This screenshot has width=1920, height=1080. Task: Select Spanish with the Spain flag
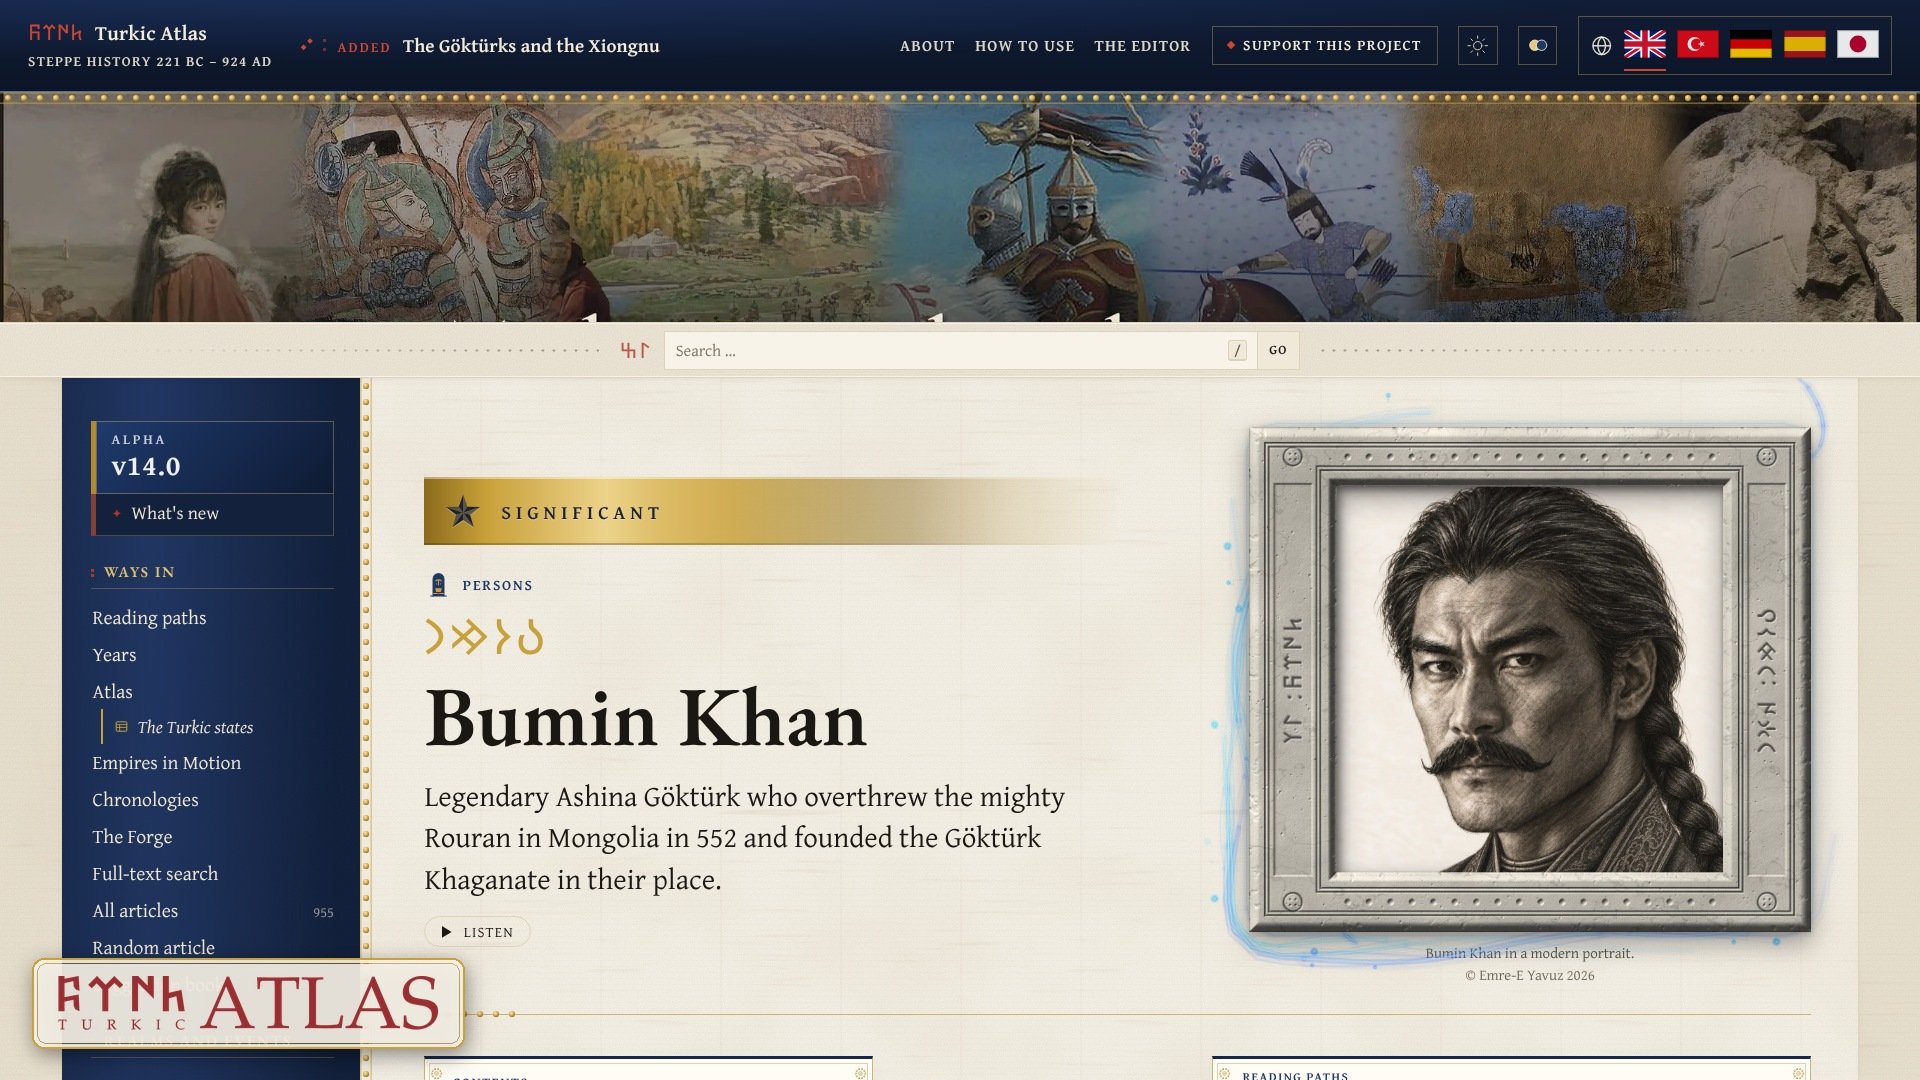[1804, 44]
